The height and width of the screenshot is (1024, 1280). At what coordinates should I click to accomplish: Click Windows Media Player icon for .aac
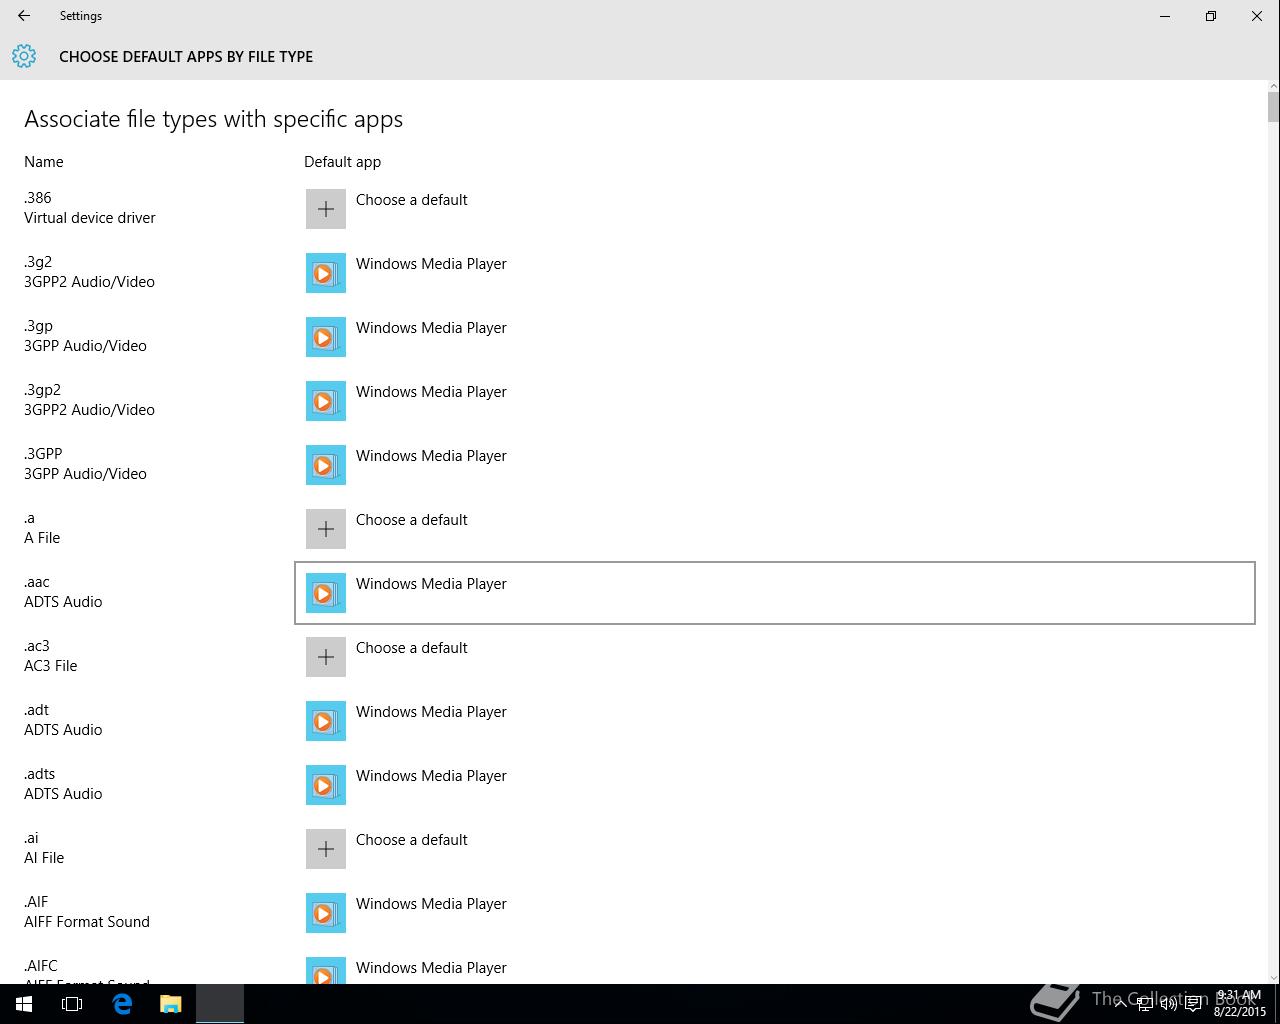pos(326,593)
